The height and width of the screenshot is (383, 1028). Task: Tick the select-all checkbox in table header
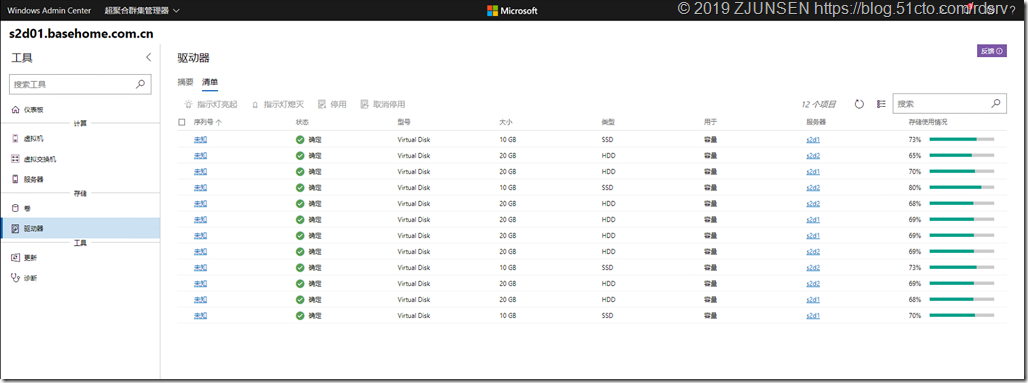point(182,122)
